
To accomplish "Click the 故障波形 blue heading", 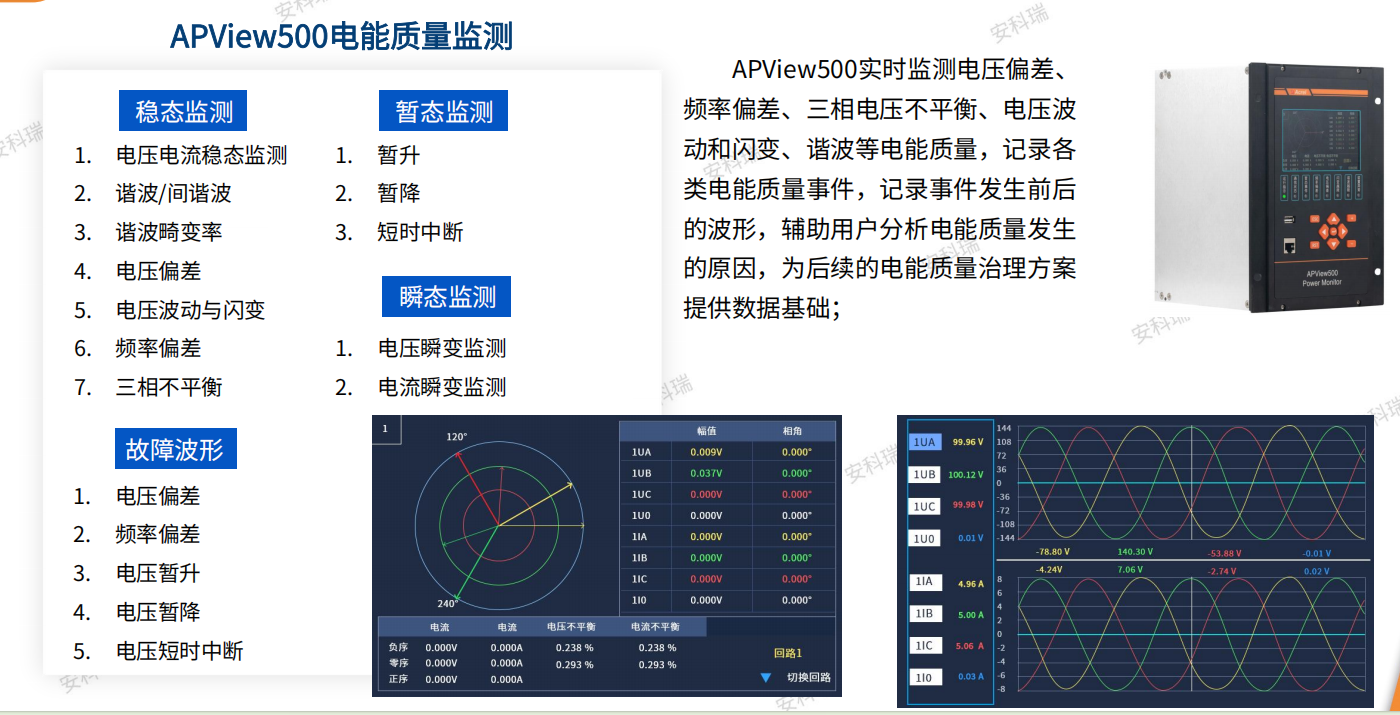I will pyautogui.click(x=175, y=448).
